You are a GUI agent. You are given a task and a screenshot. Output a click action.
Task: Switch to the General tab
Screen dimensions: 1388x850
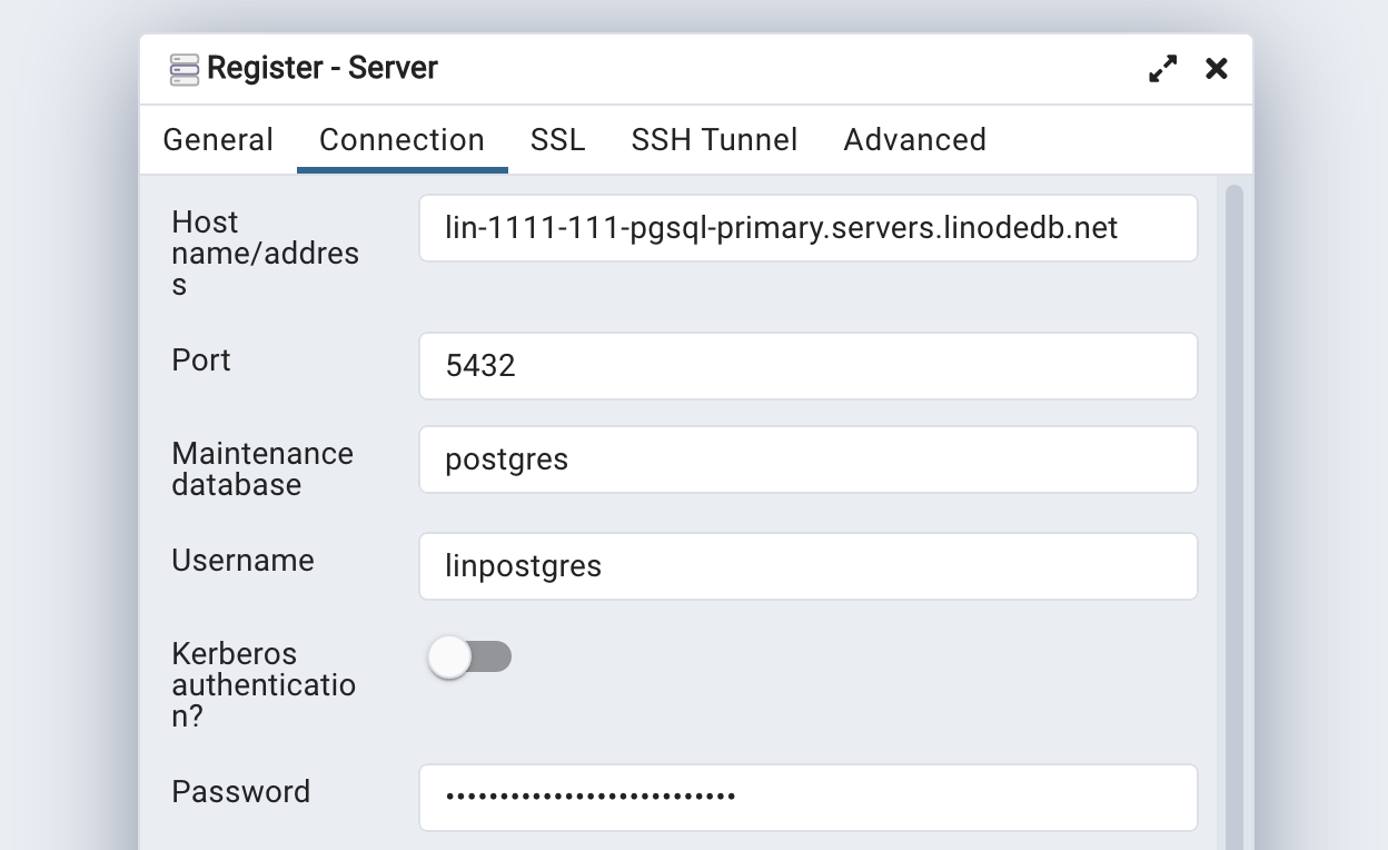coord(218,140)
